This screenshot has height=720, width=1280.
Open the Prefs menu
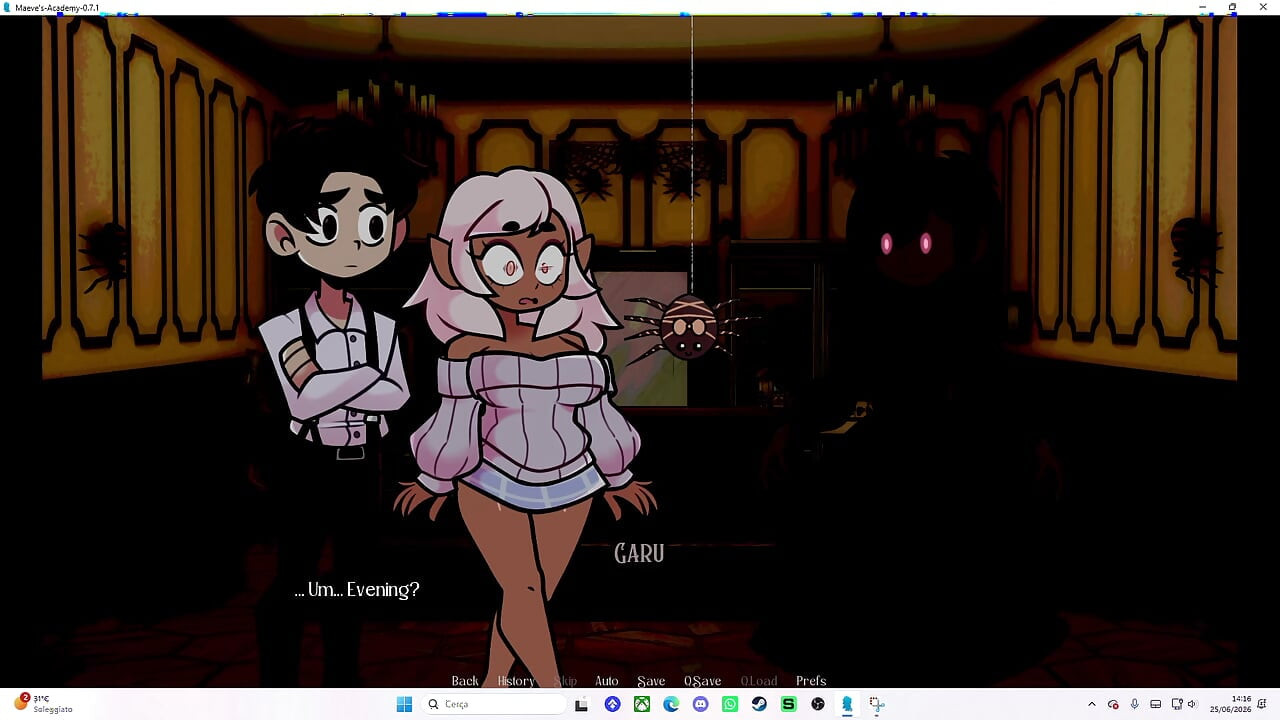click(811, 681)
